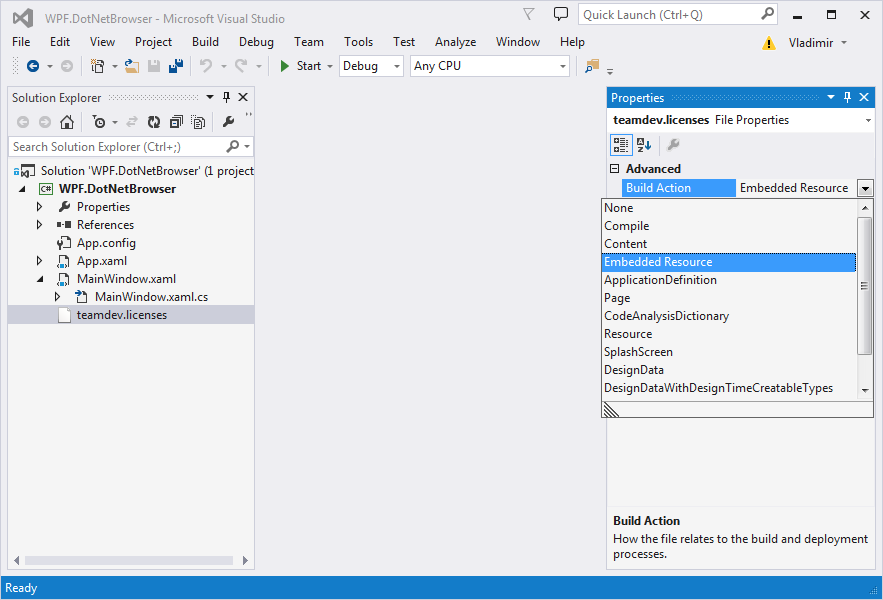Toggle Categorized view in Properties panel
Screen dimensions: 883x600
621,145
